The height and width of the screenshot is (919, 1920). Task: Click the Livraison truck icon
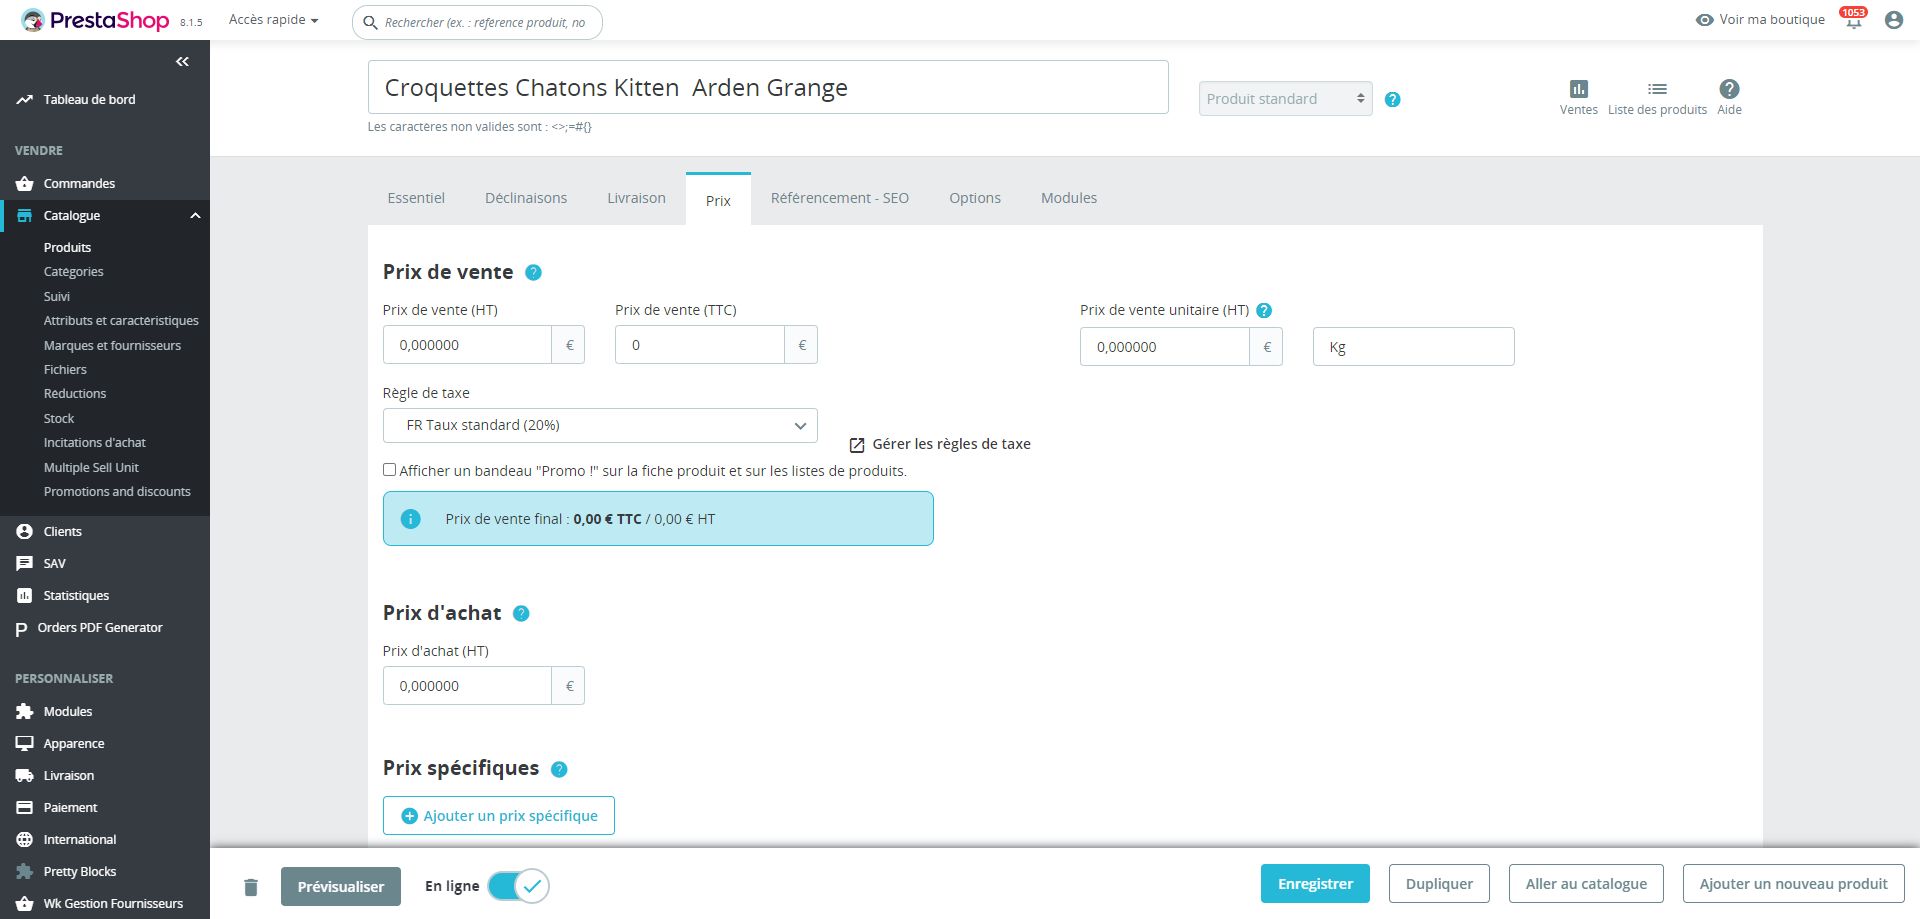pyautogui.click(x=25, y=776)
